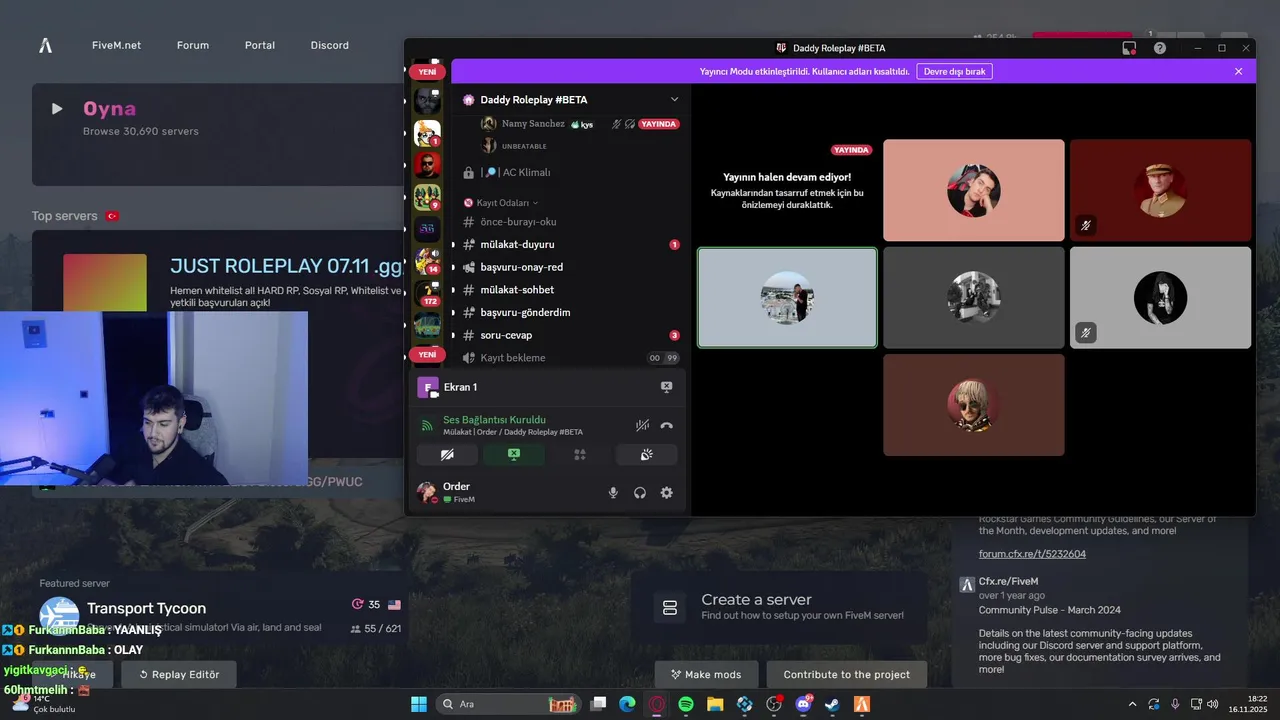Open Discord help question mark icon
1280x720 pixels.
[1160, 48]
